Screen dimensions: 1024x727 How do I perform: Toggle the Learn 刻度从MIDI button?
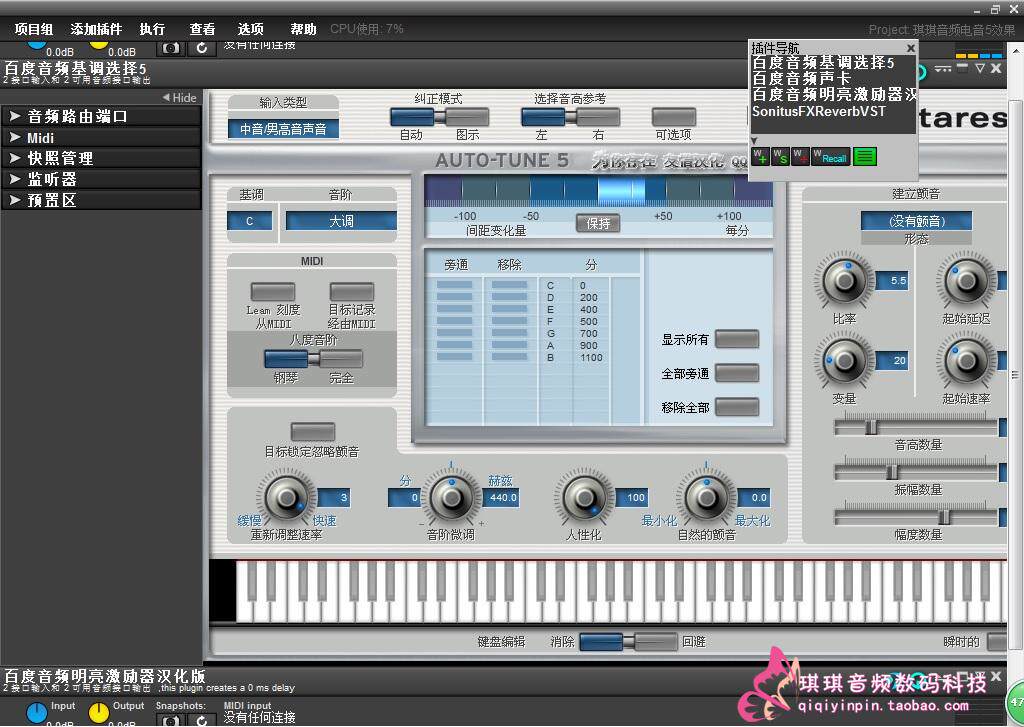(x=273, y=291)
